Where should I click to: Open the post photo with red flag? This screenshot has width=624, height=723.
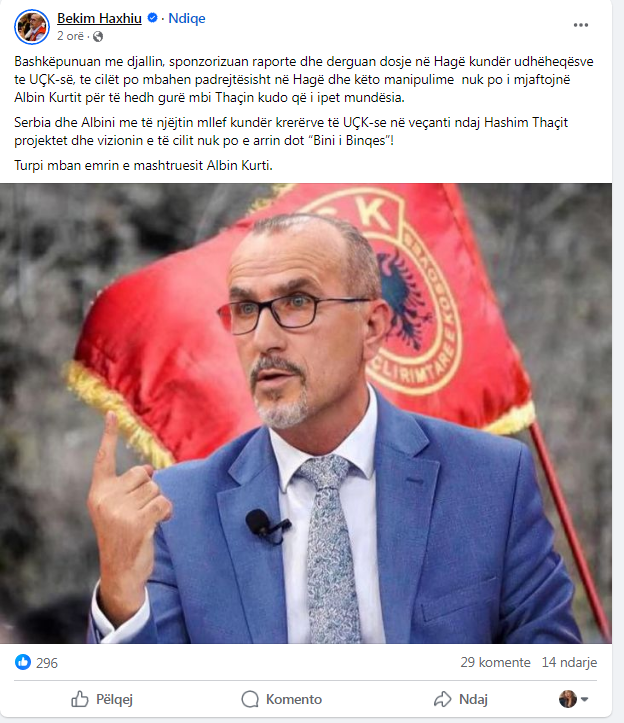point(306,413)
